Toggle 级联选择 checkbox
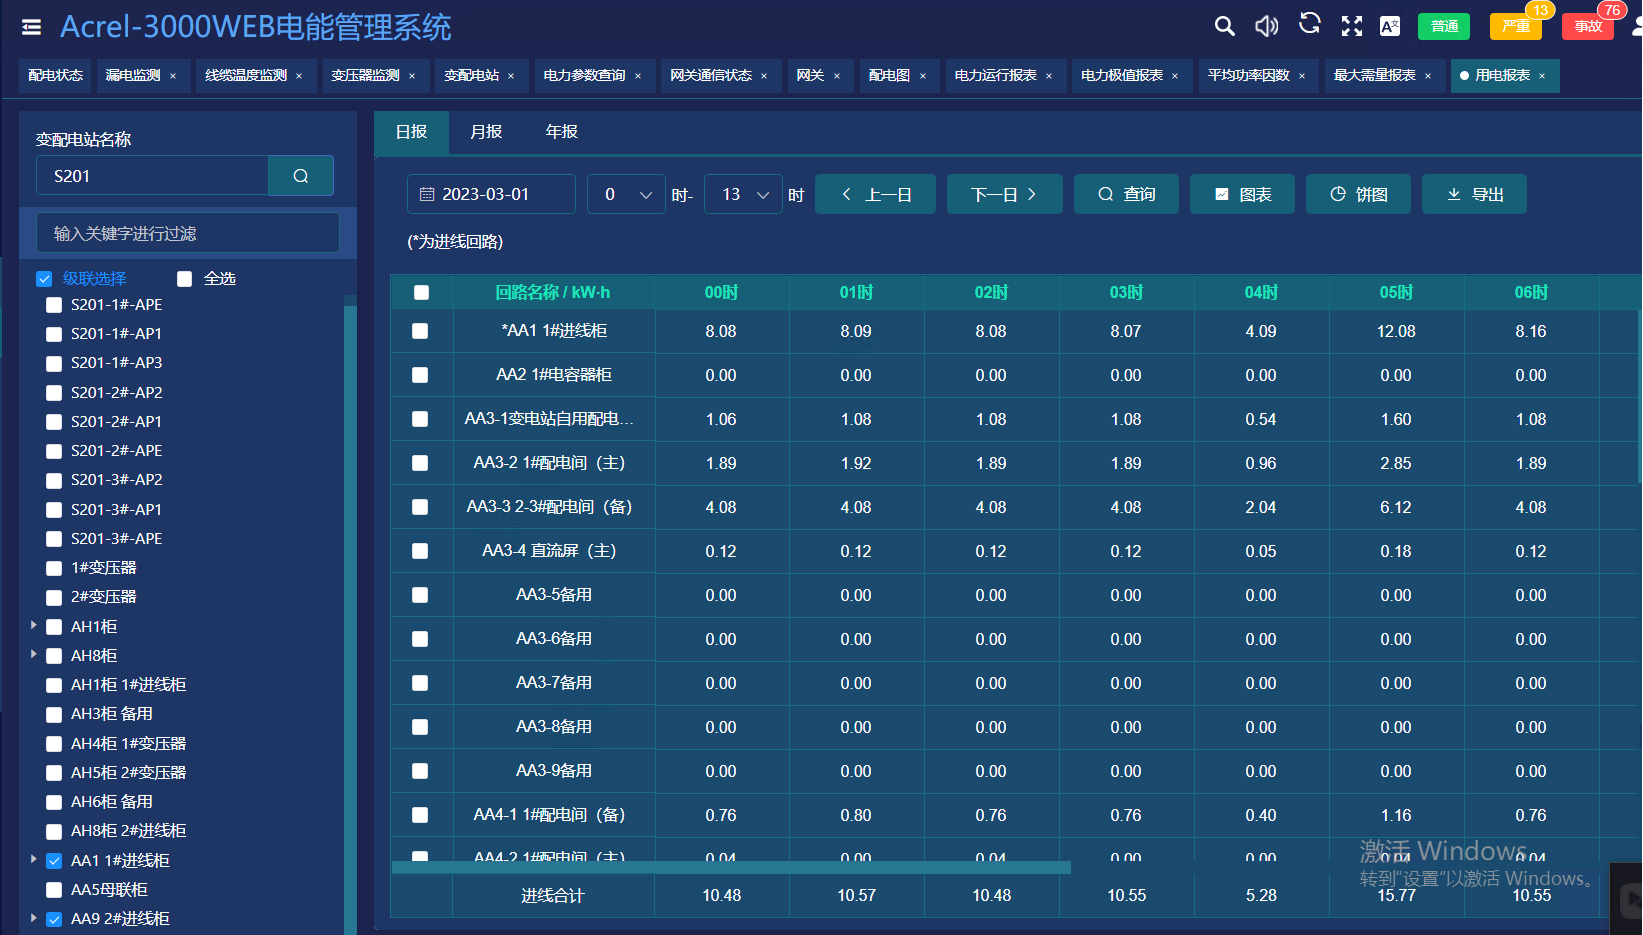 click(44, 279)
